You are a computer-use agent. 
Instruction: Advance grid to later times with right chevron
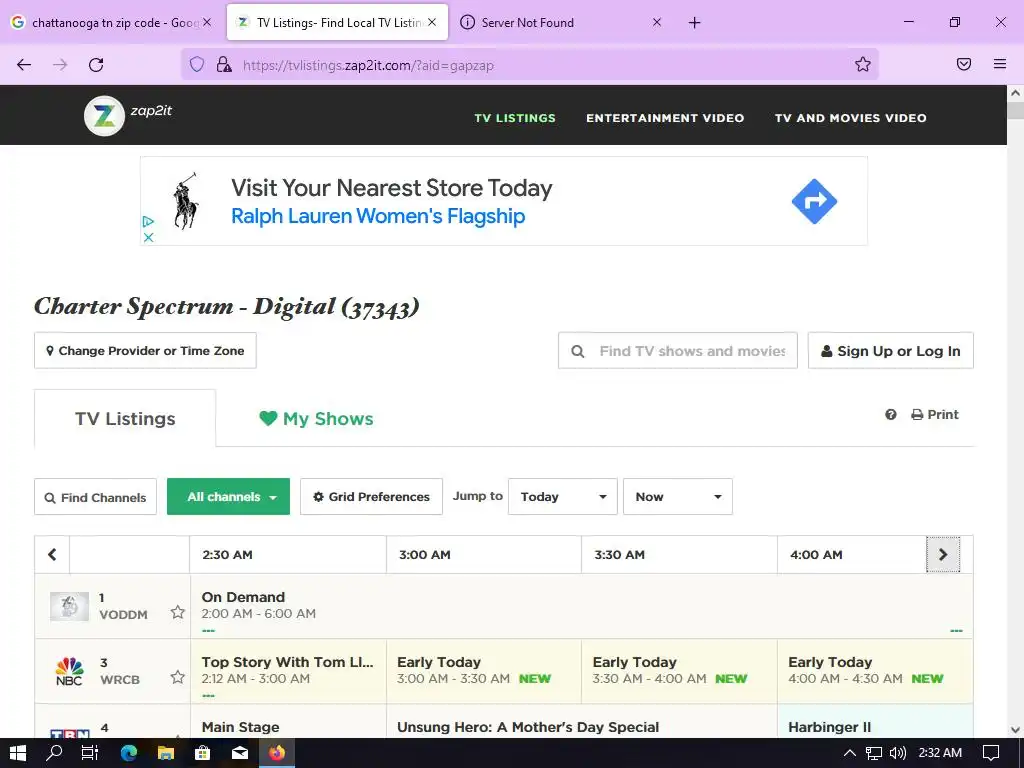tap(943, 554)
